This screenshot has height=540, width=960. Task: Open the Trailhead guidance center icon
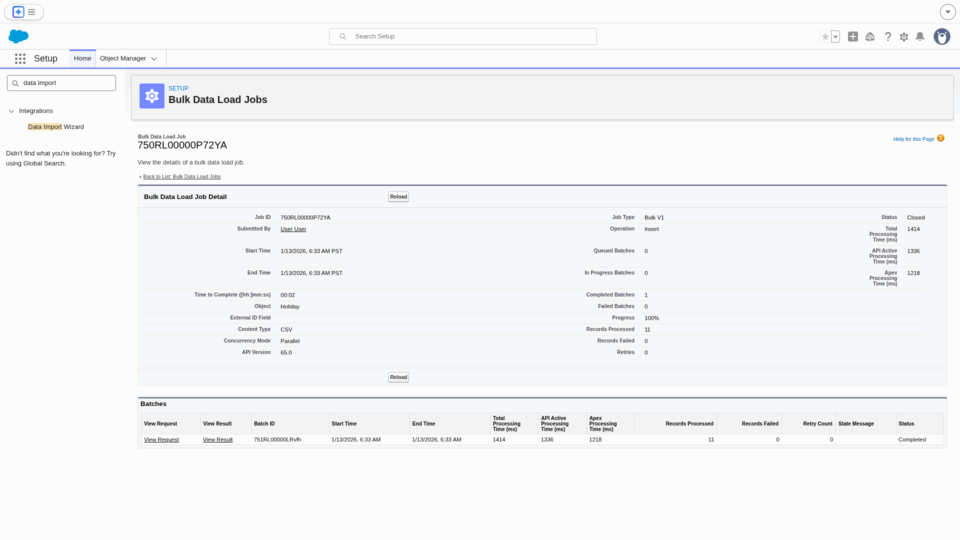click(870, 36)
